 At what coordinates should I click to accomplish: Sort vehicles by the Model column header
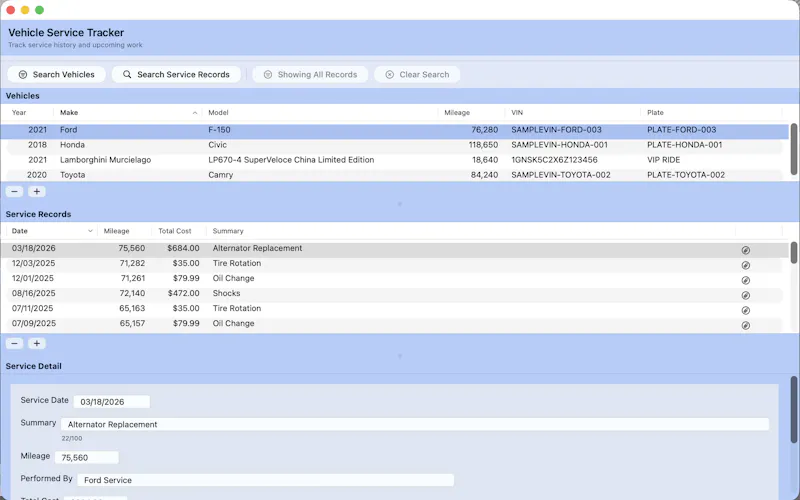(320, 112)
